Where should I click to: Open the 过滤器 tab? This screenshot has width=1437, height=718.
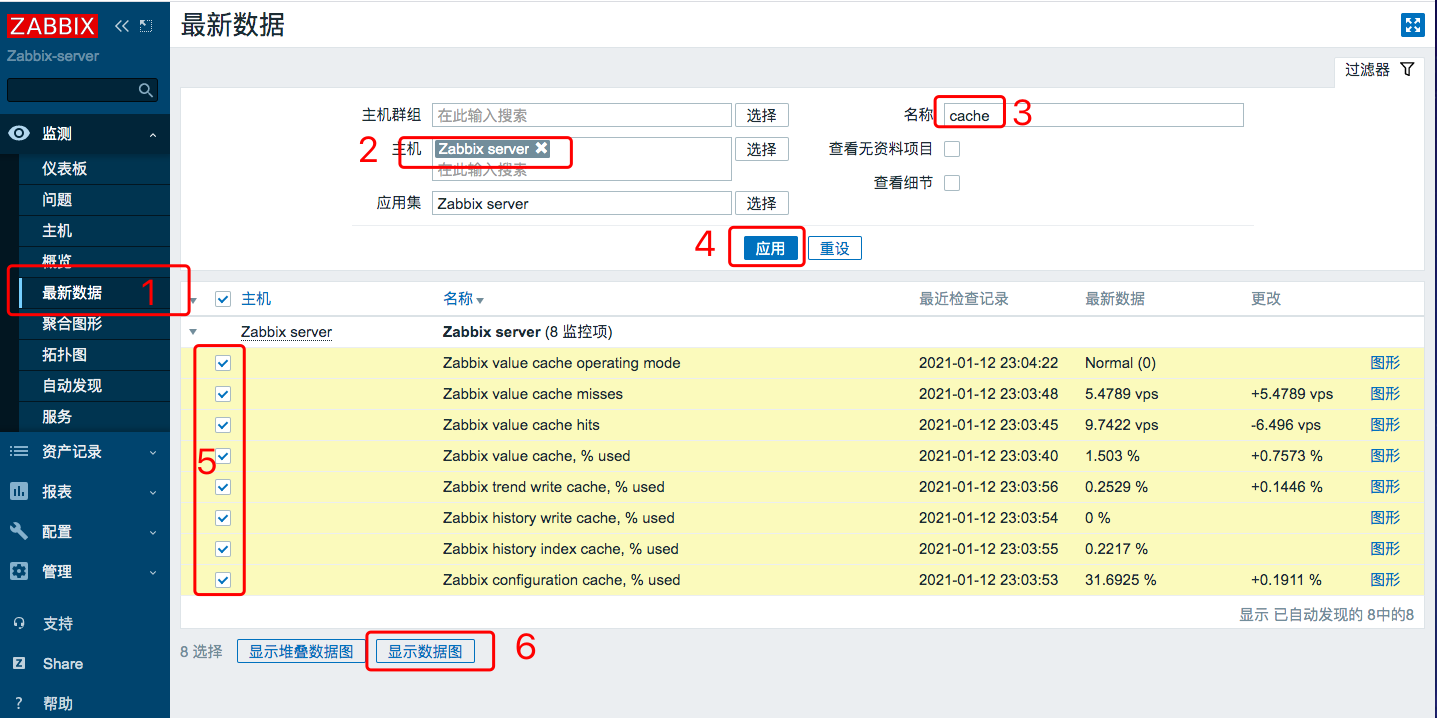(x=1379, y=70)
